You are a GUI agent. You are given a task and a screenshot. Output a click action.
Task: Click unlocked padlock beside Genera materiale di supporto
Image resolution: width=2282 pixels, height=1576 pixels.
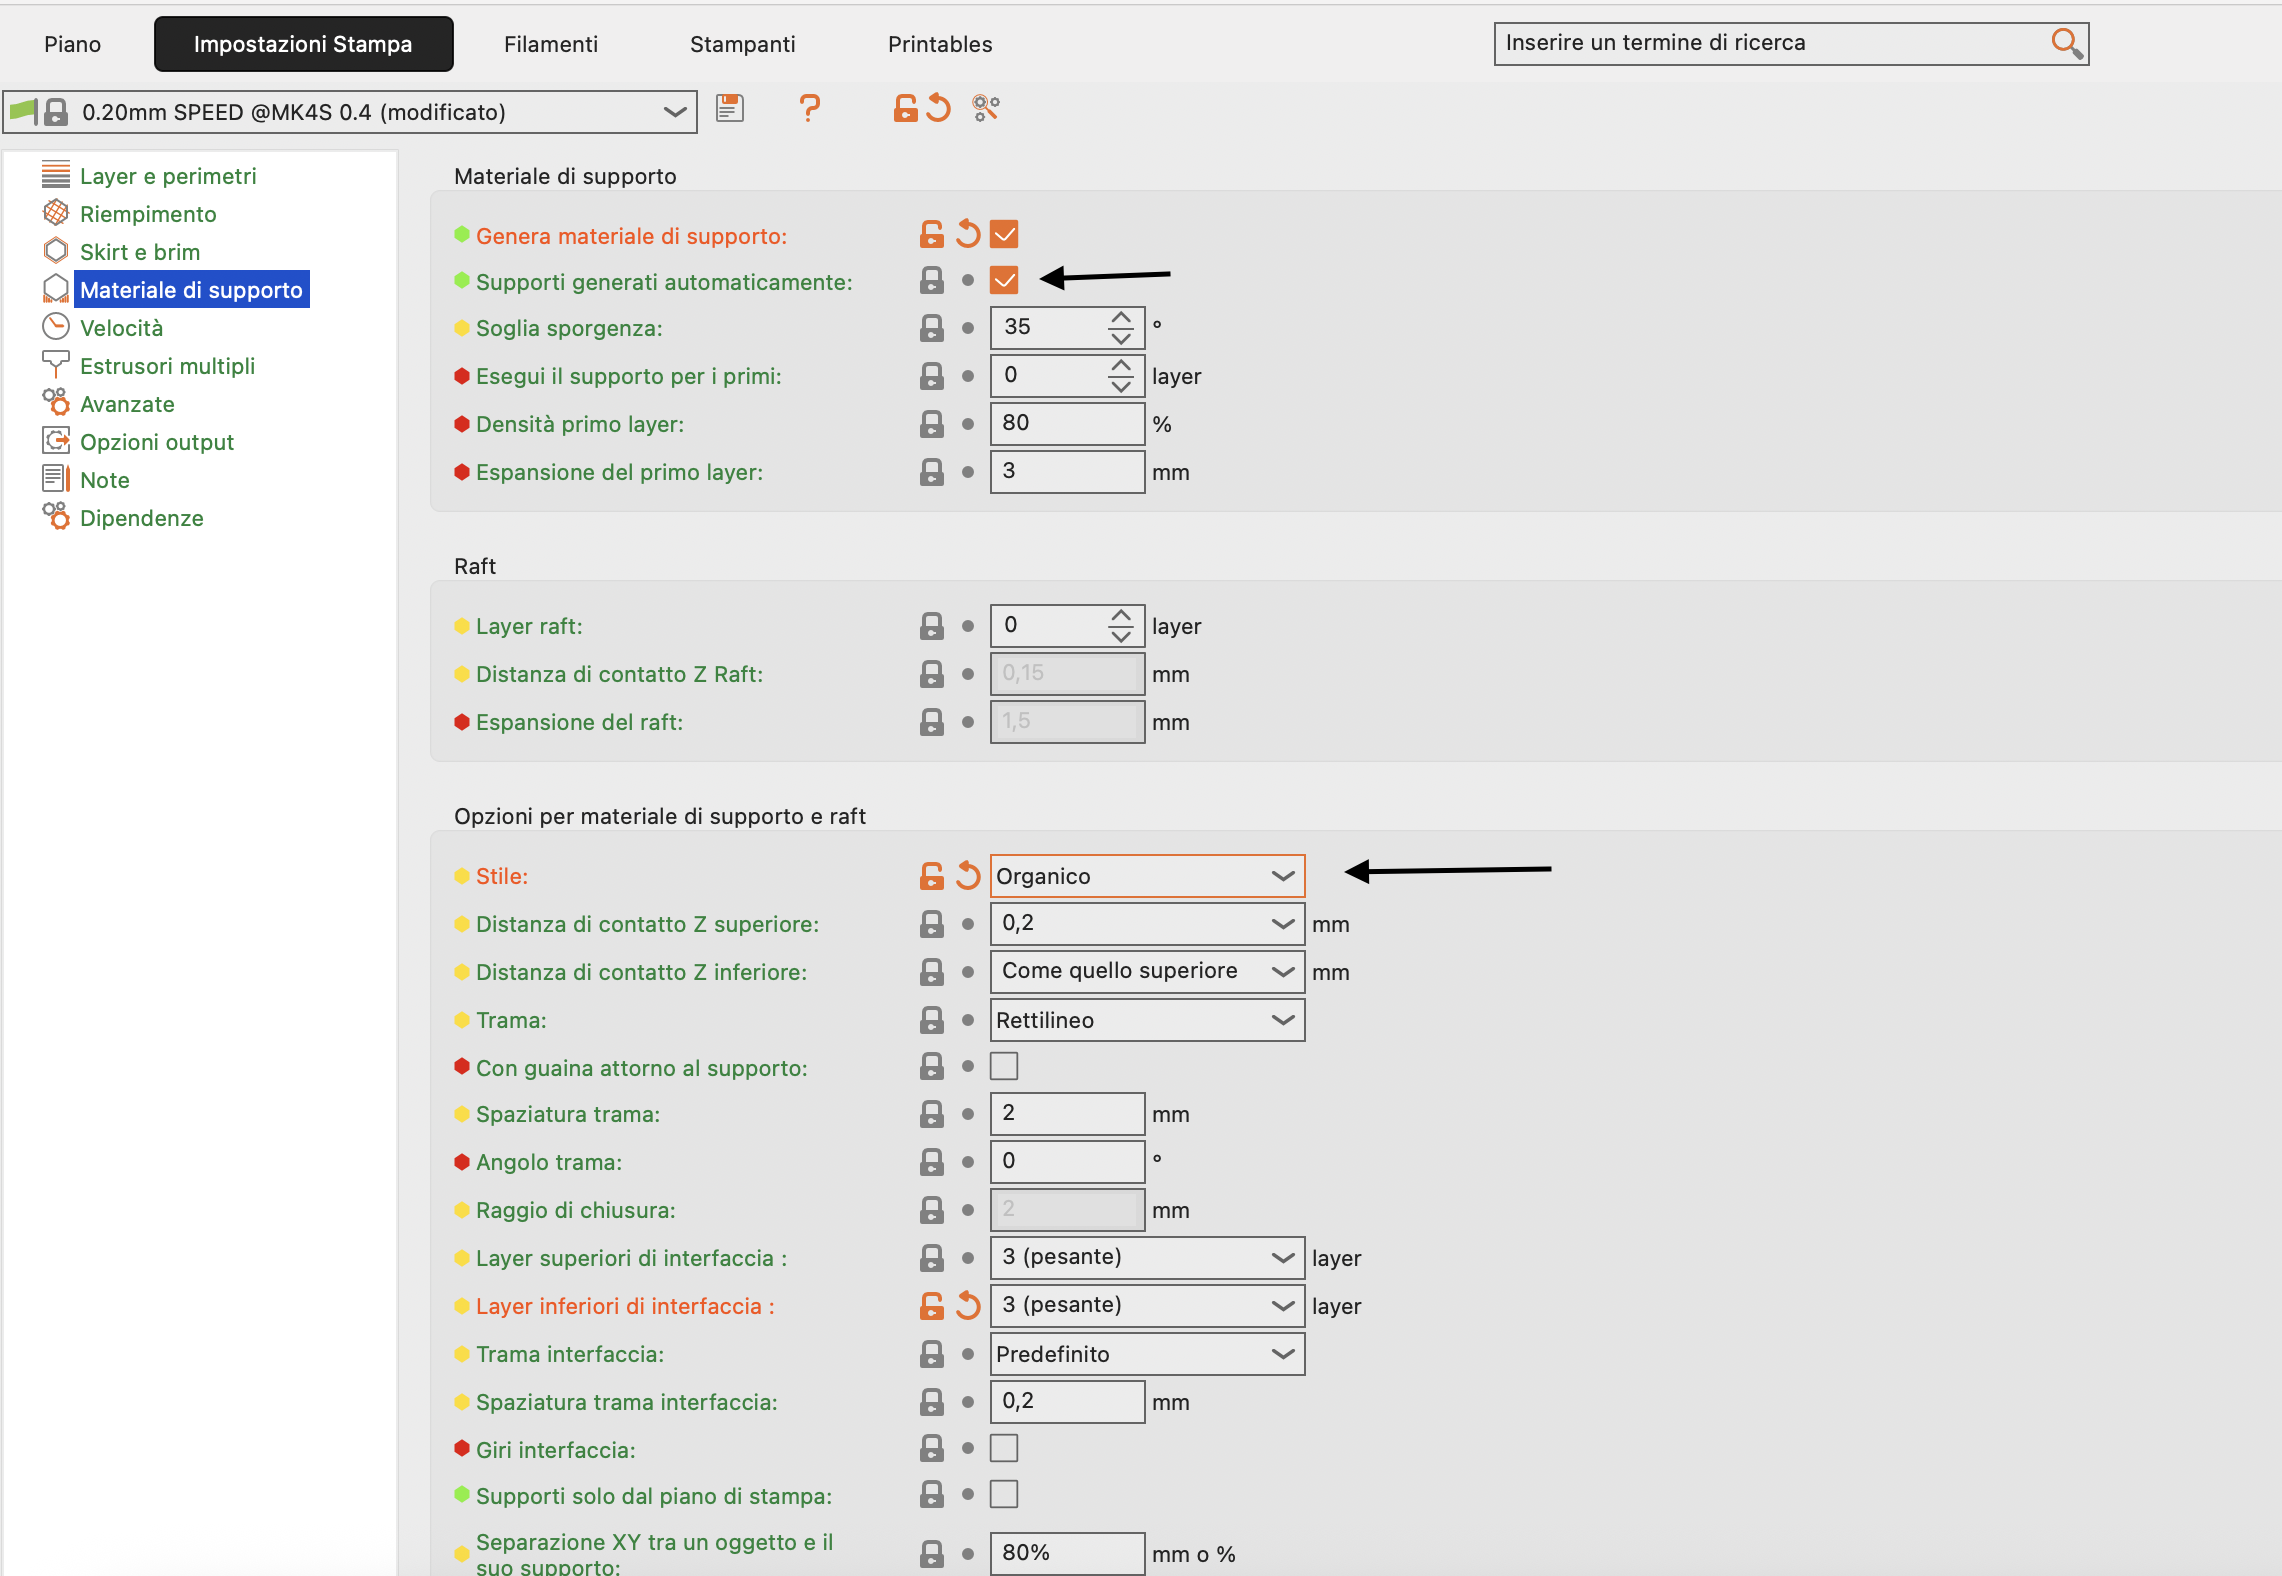[931, 235]
